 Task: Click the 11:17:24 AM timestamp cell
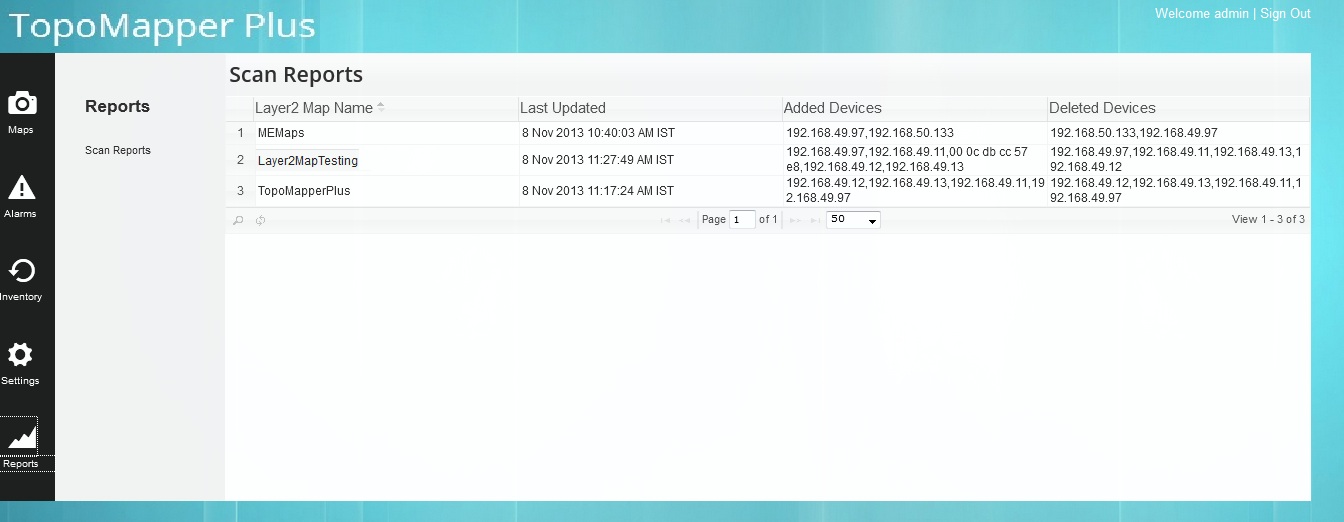(650, 190)
